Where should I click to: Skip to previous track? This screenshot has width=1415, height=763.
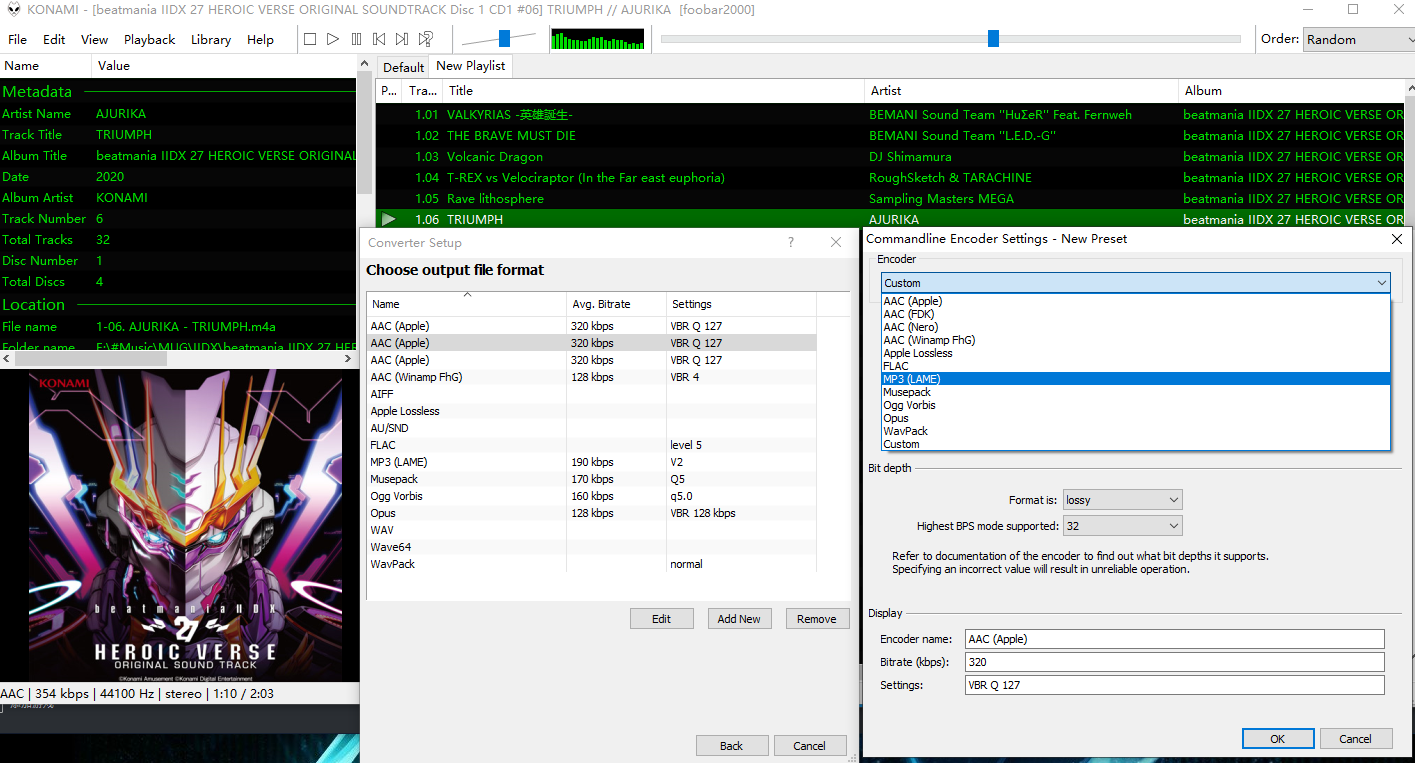tap(379, 39)
